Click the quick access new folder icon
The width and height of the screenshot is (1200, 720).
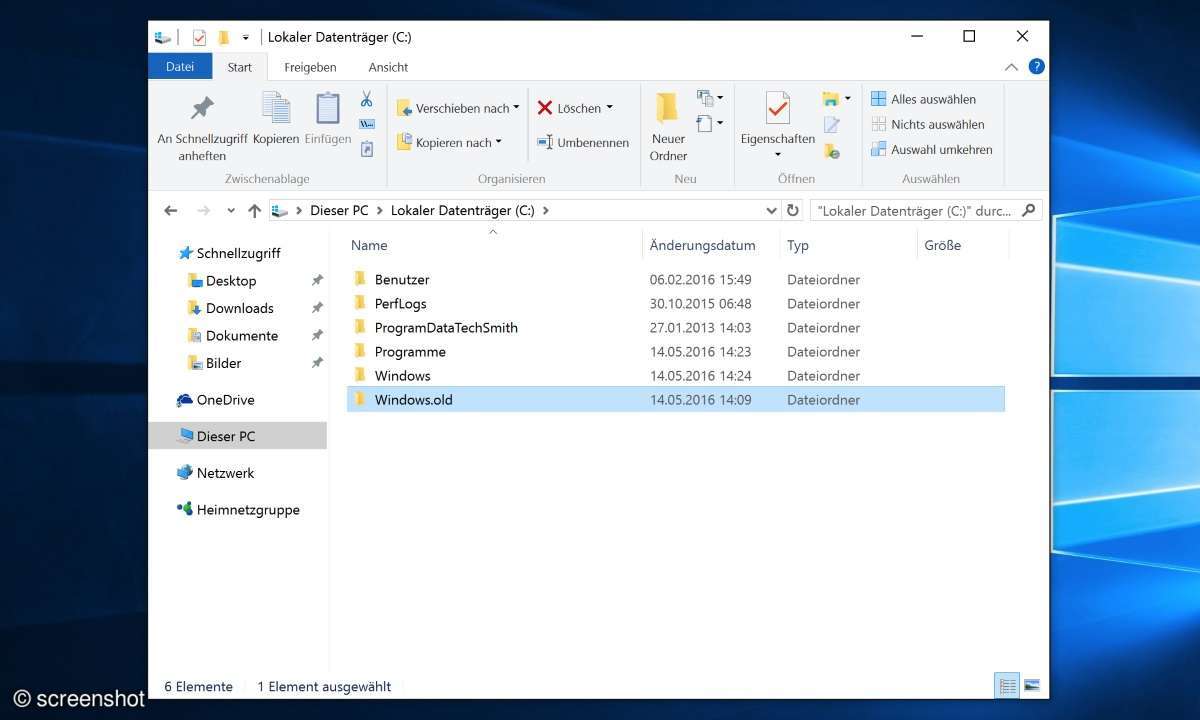tap(223, 37)
